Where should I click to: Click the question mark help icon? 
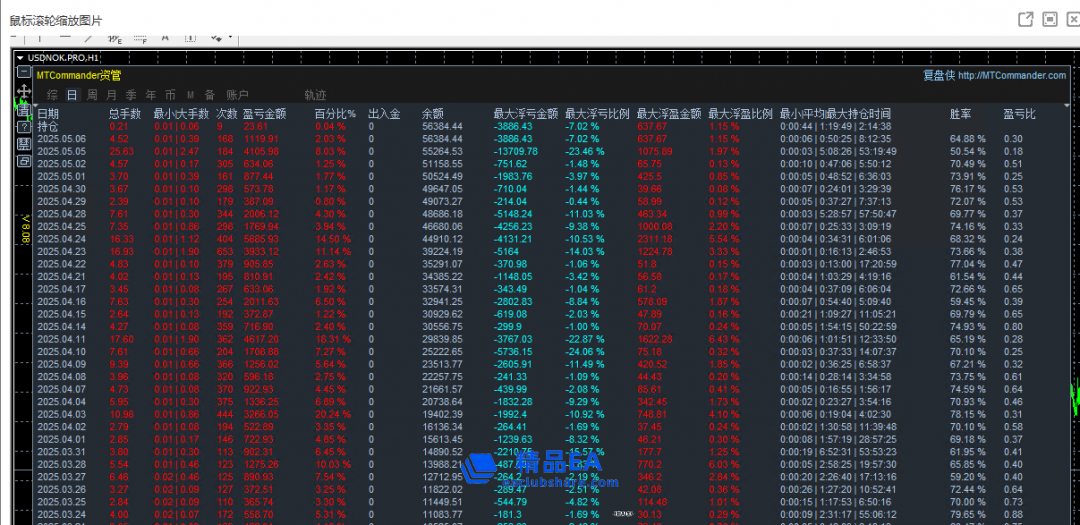[x=24, y=127]
